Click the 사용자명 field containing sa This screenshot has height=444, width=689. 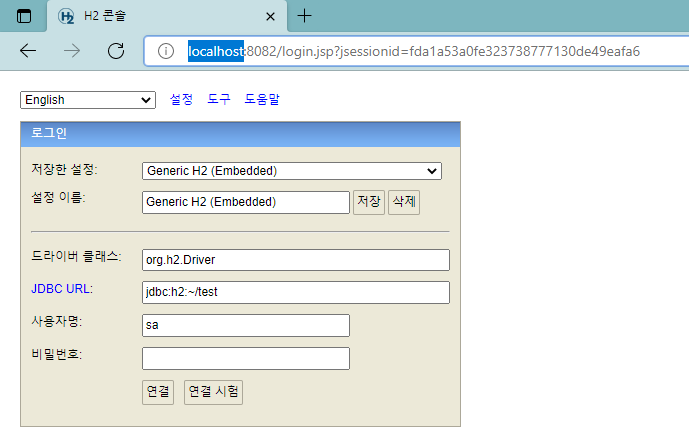(246, 325)
